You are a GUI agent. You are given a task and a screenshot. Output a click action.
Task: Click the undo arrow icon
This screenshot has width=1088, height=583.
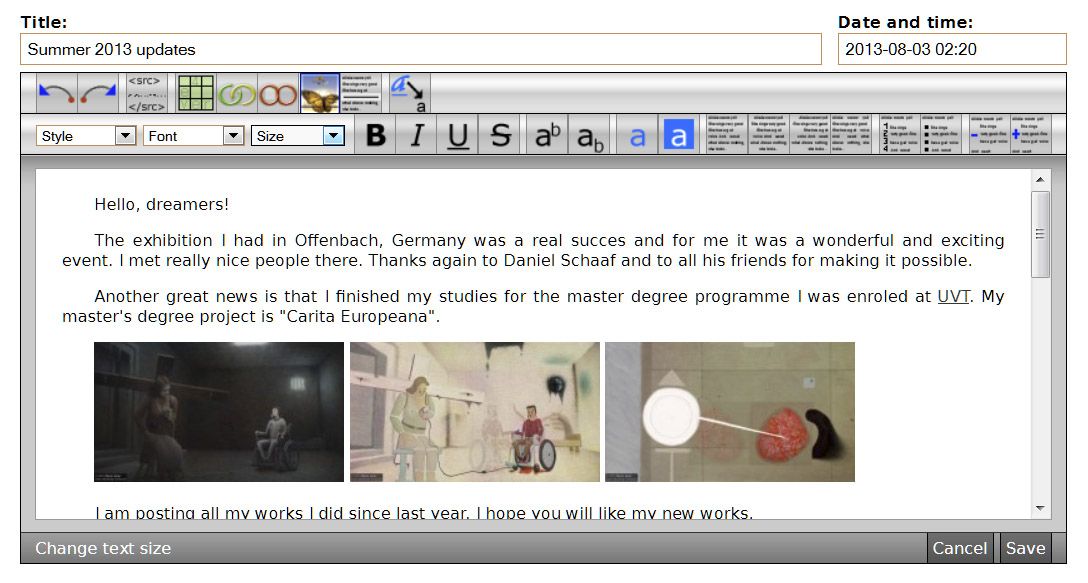tap(57, 94)
